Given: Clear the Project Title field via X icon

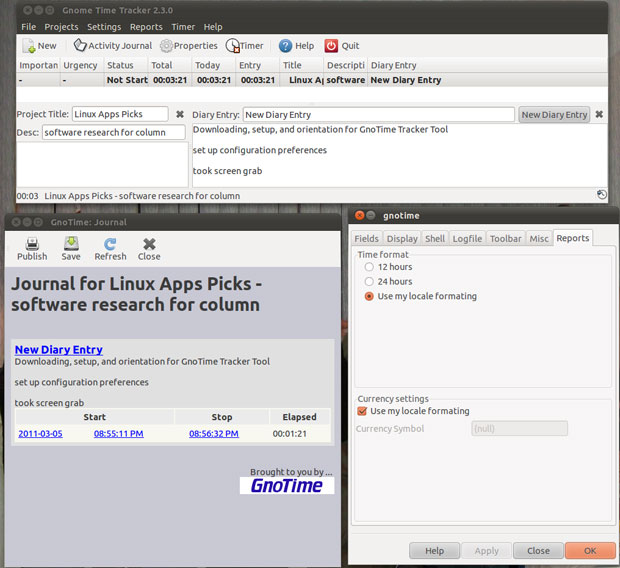Looking at the screenshot, I should pyautogui.click(x=180, y=114).
